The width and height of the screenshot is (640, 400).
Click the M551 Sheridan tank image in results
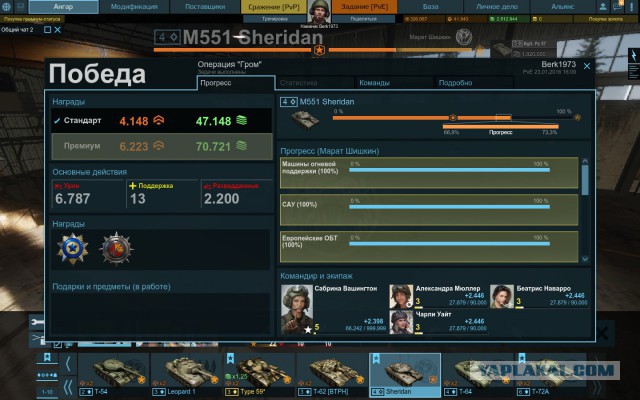coord(304,119)
